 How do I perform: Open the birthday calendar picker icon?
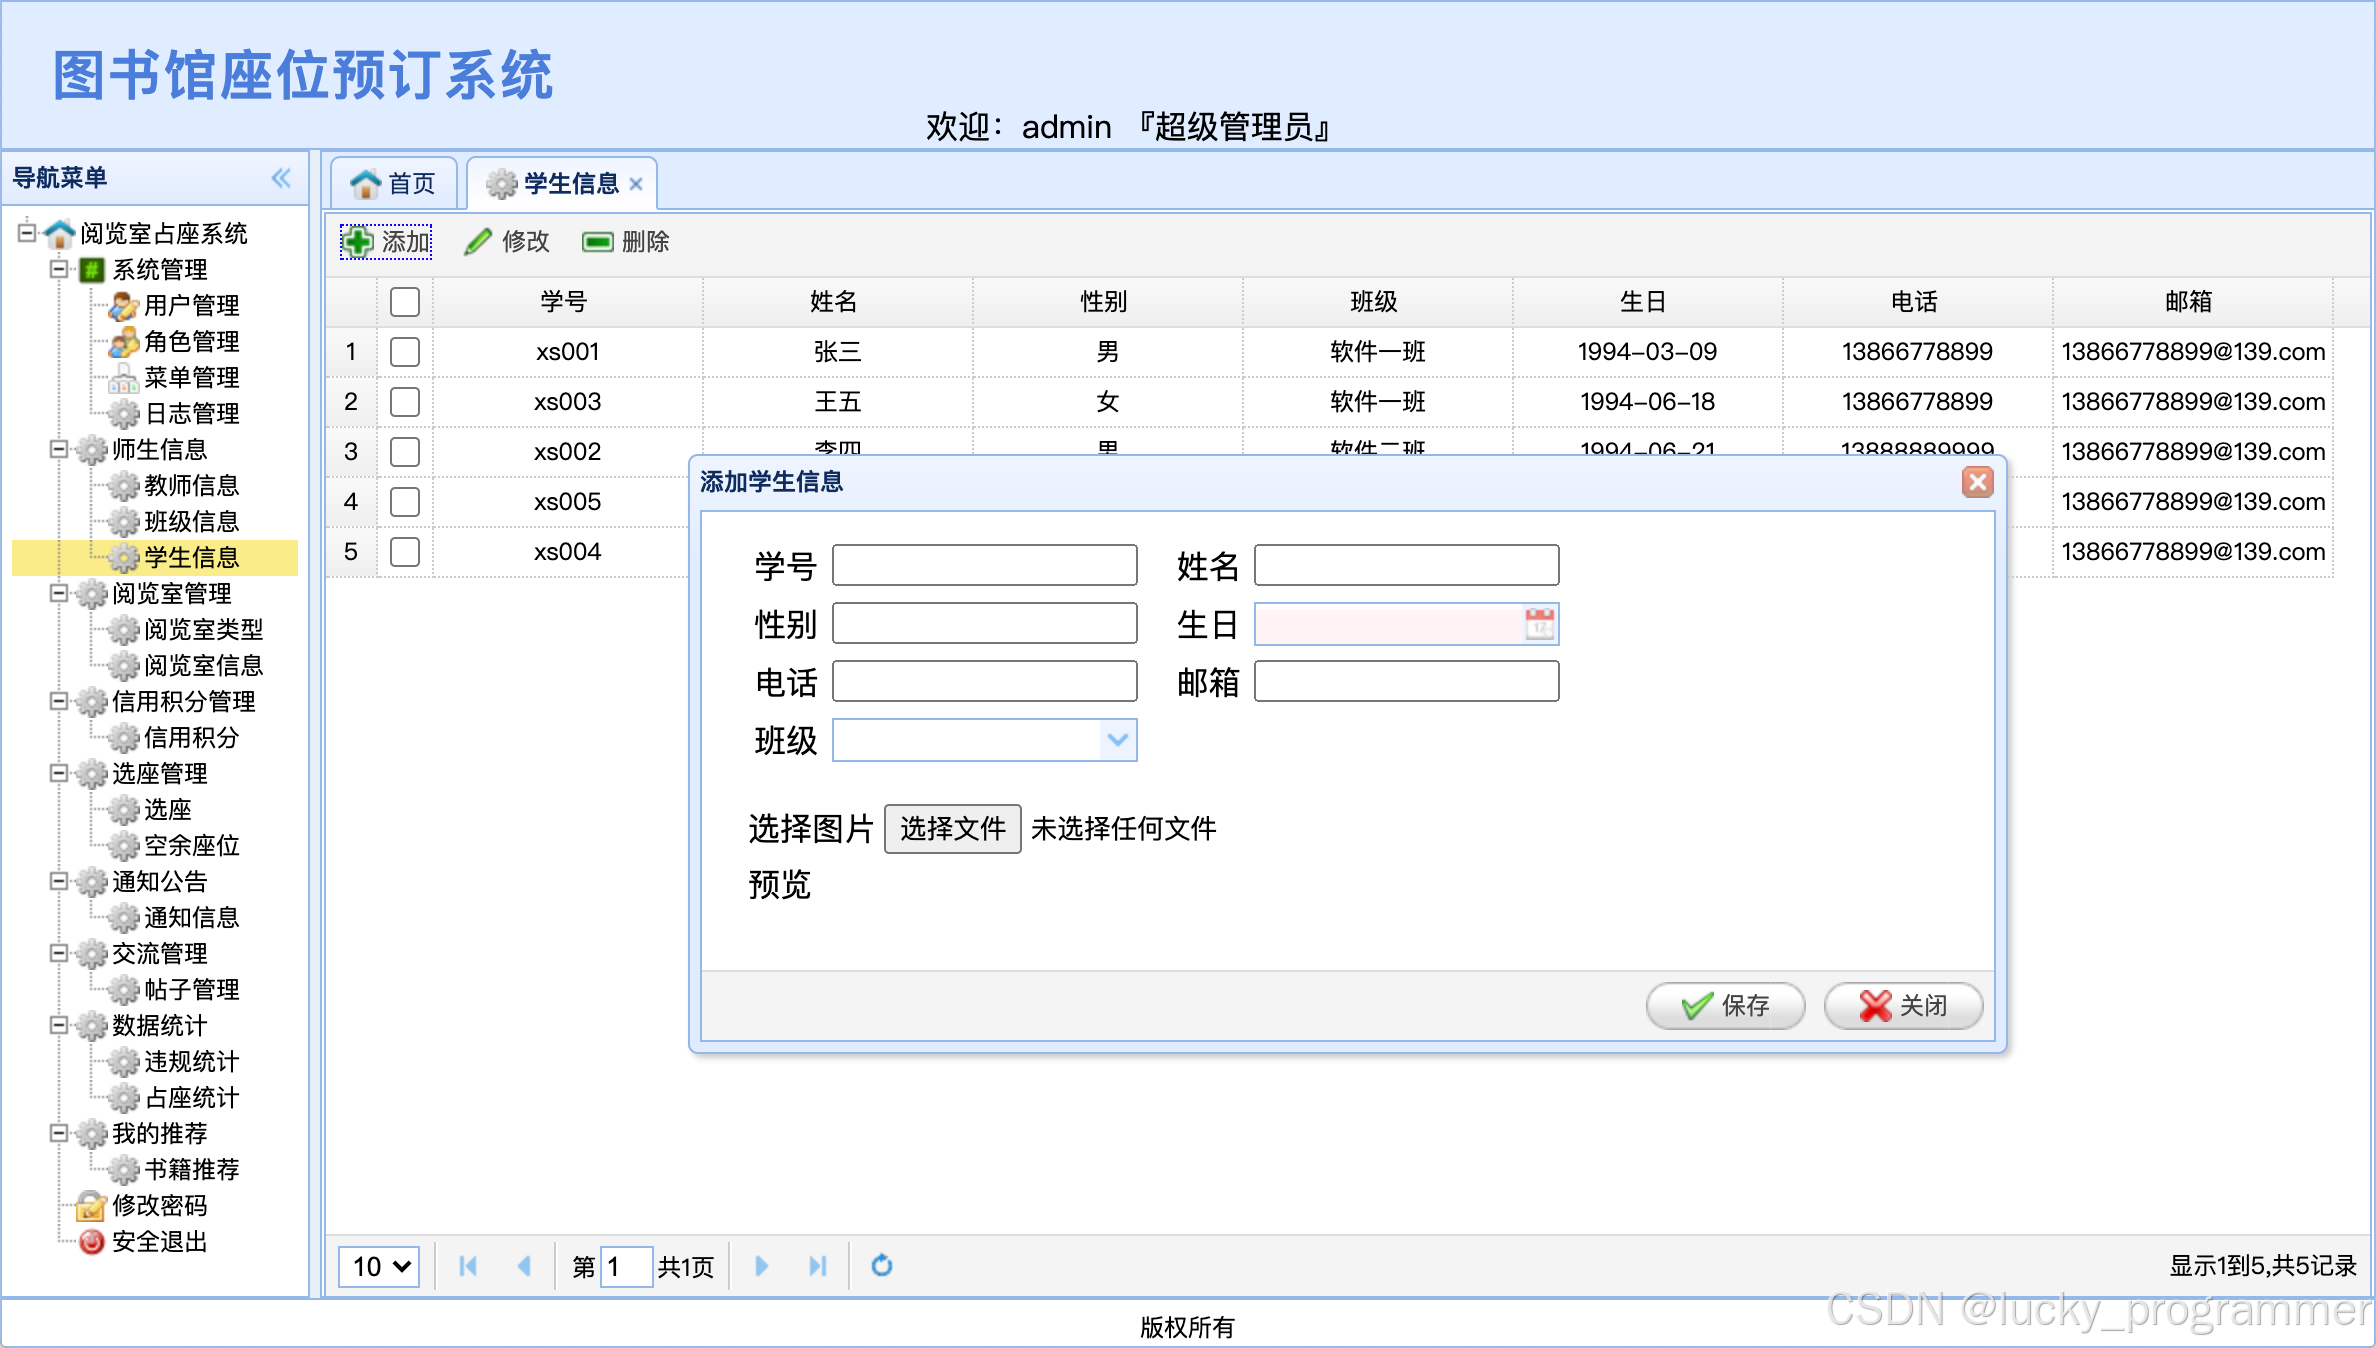click(1539, 624)
